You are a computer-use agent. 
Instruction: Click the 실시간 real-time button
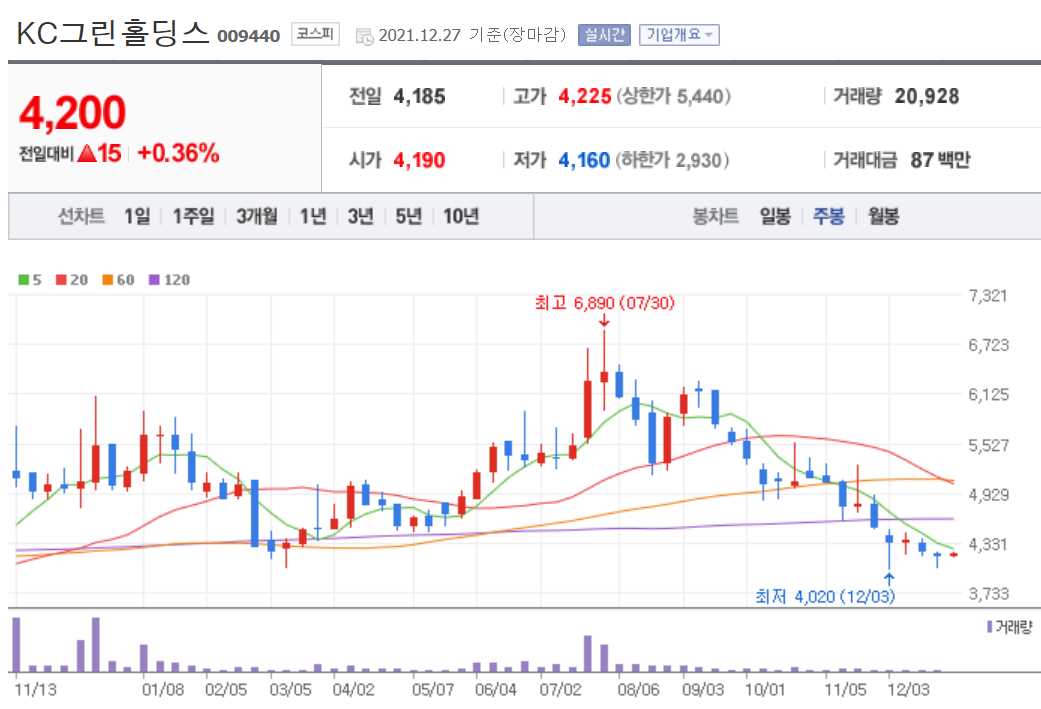(x=603, y=35)
